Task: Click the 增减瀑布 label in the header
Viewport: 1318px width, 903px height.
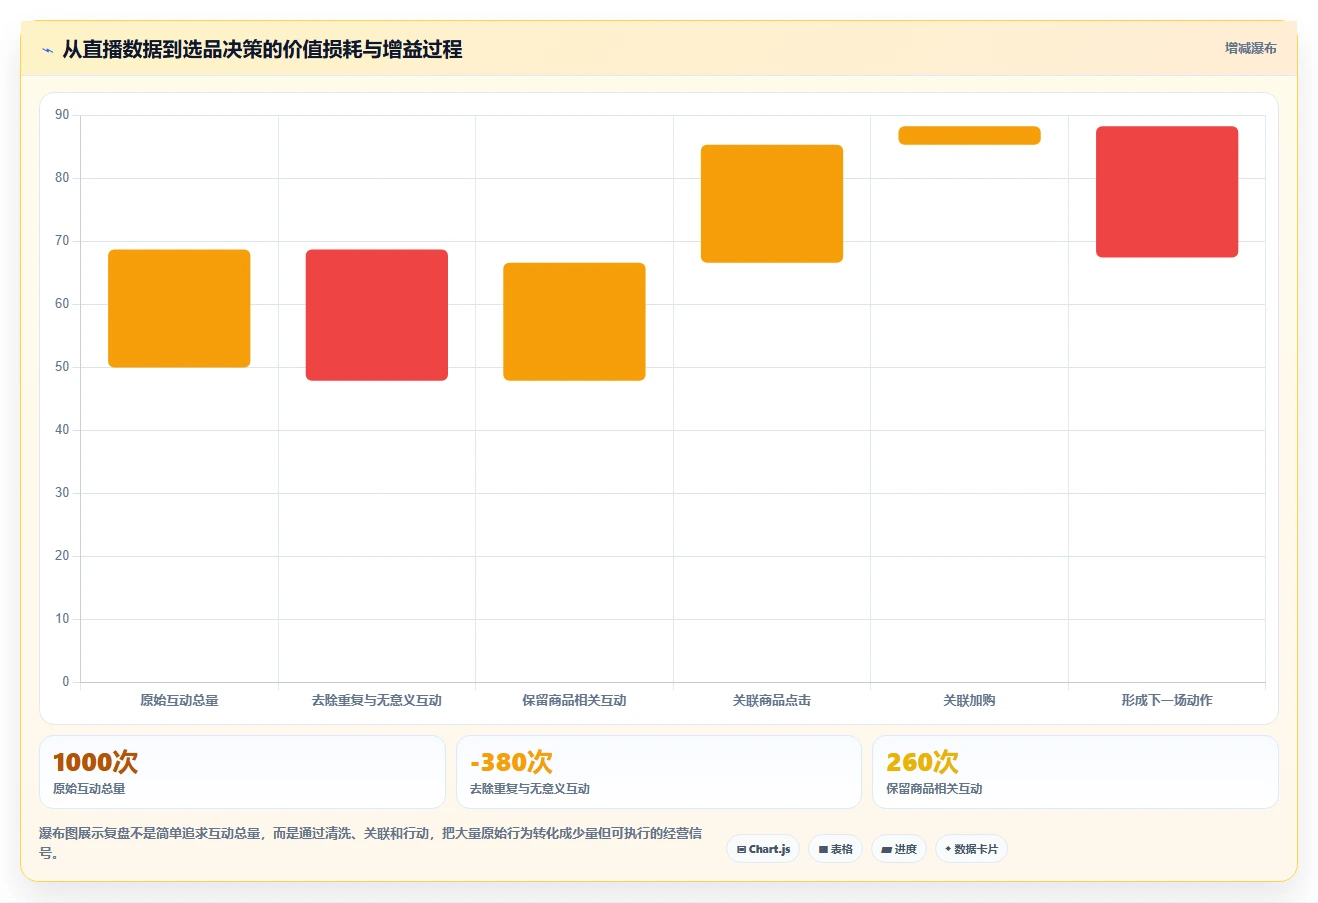Action: pyautogui.click(x=1250, y=48)
